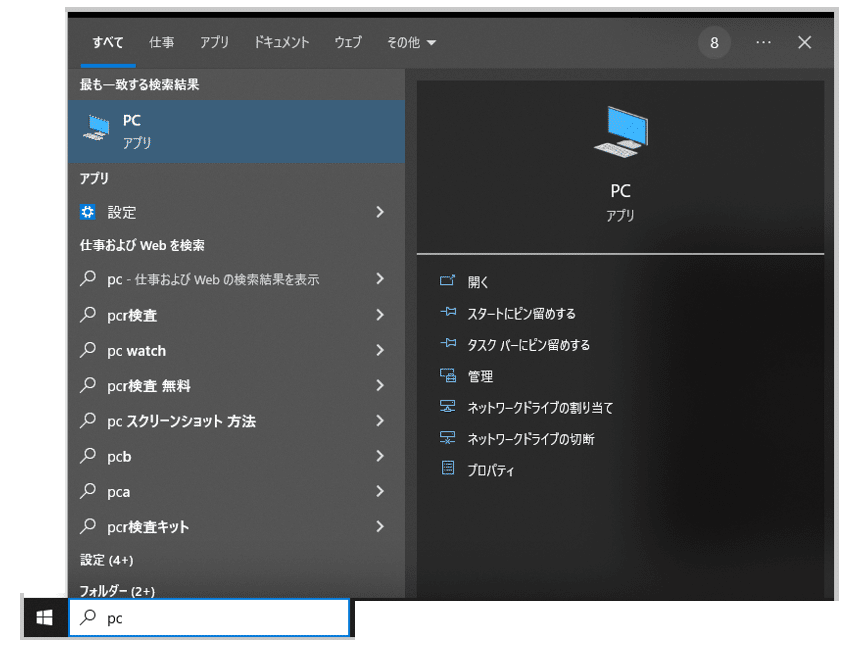Choose ネットワークドライブの割り当て
856x646 pixels.
(540, 407)
